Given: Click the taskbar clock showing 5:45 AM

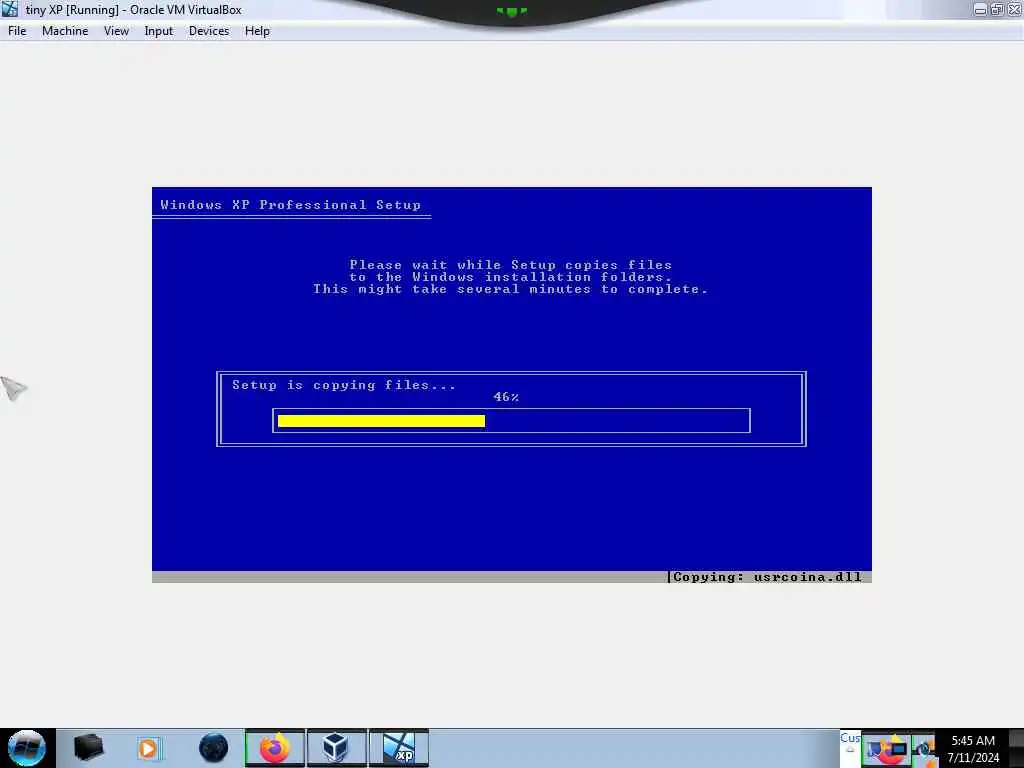Looking at the screenshot, I should pos(973,748).
